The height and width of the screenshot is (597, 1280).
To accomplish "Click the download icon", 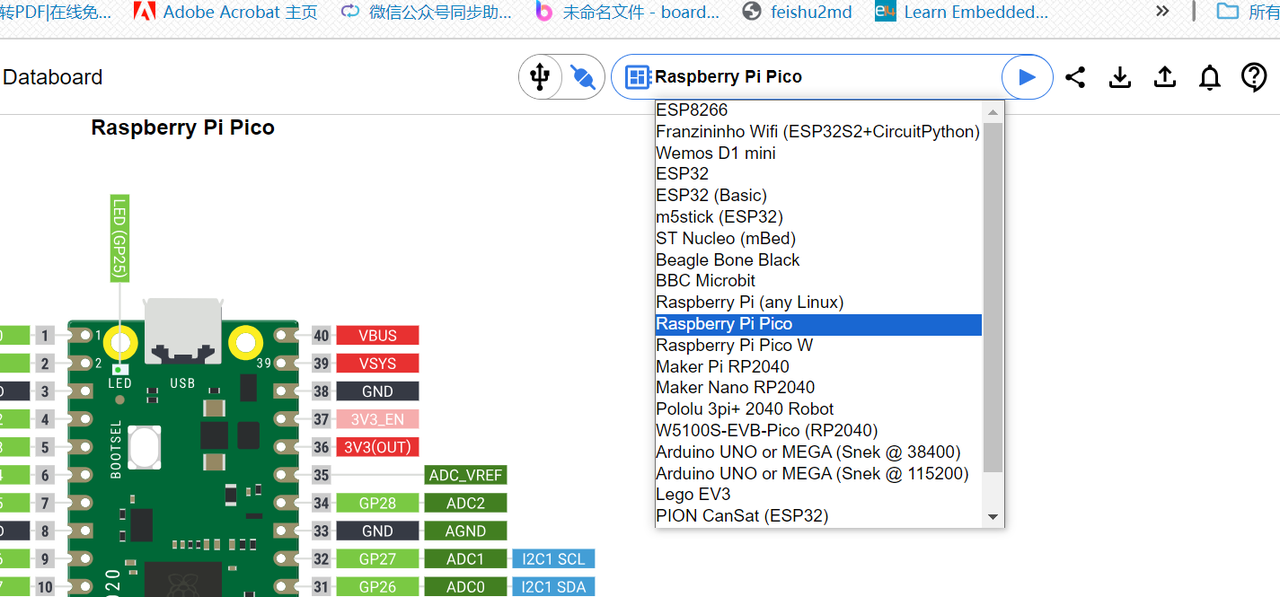I will pyautogui.click(x=1120, y=77).
